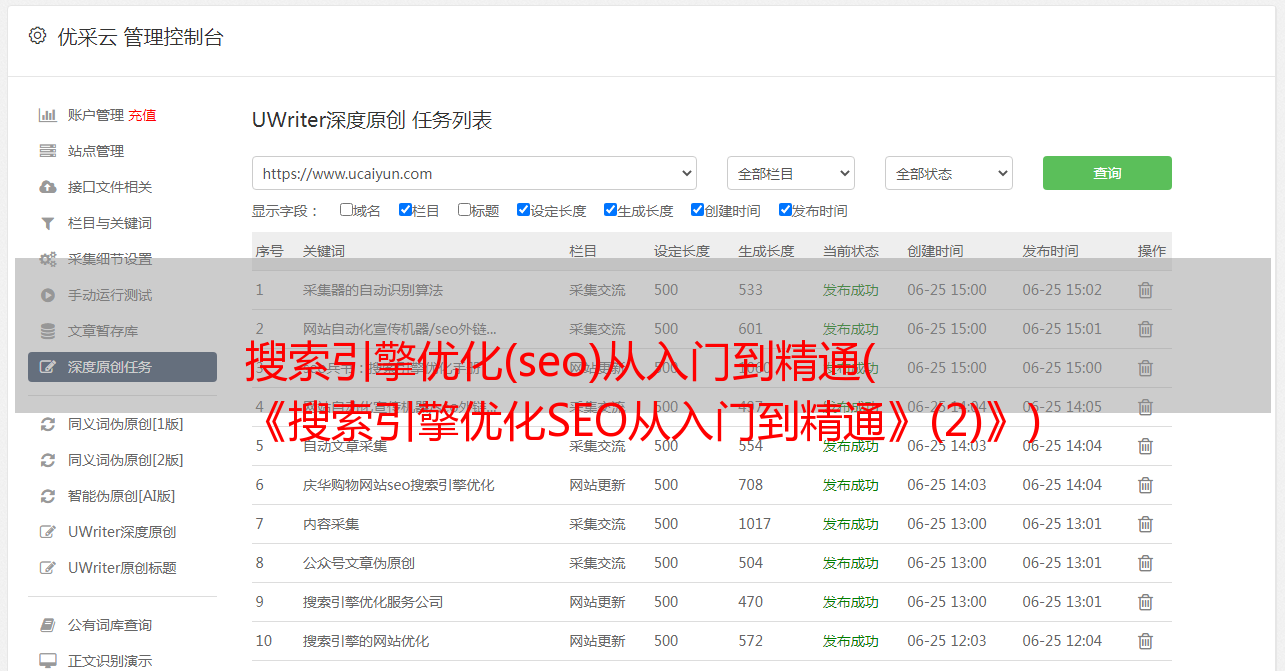1285x671 pixels.
Task: Click keyword 庆华购物网站seo搜索引擎优化
Action: [399, 485]
